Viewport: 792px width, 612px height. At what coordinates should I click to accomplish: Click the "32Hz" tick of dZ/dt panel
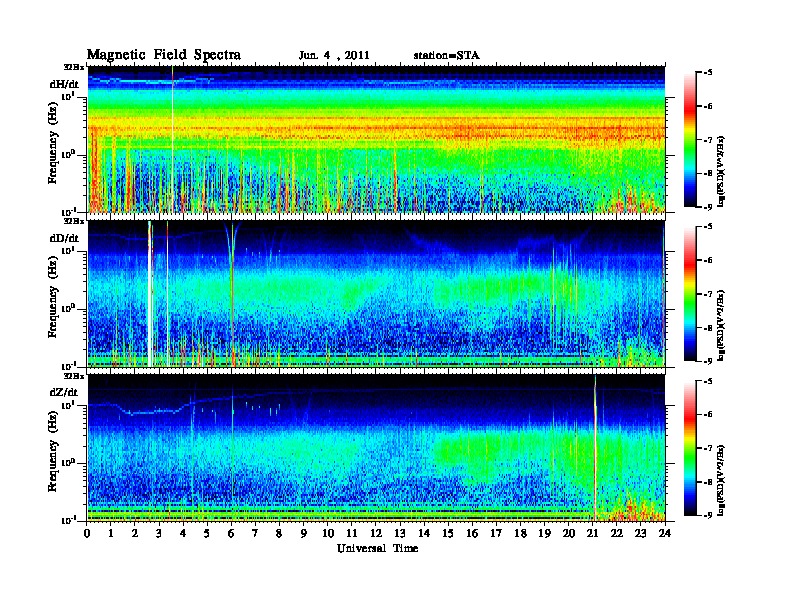click(x=73, y=375)
